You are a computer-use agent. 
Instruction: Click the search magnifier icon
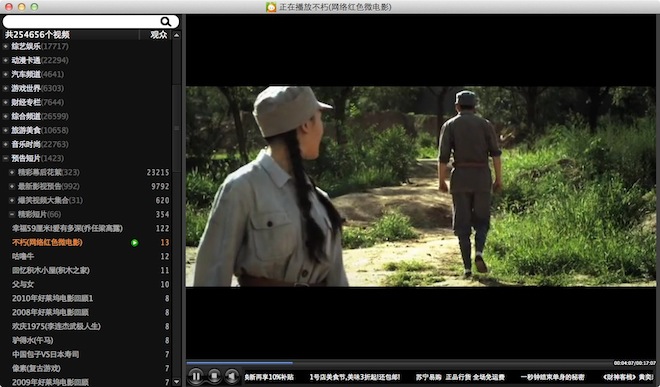pyautogui.click(x=166, y=21)
